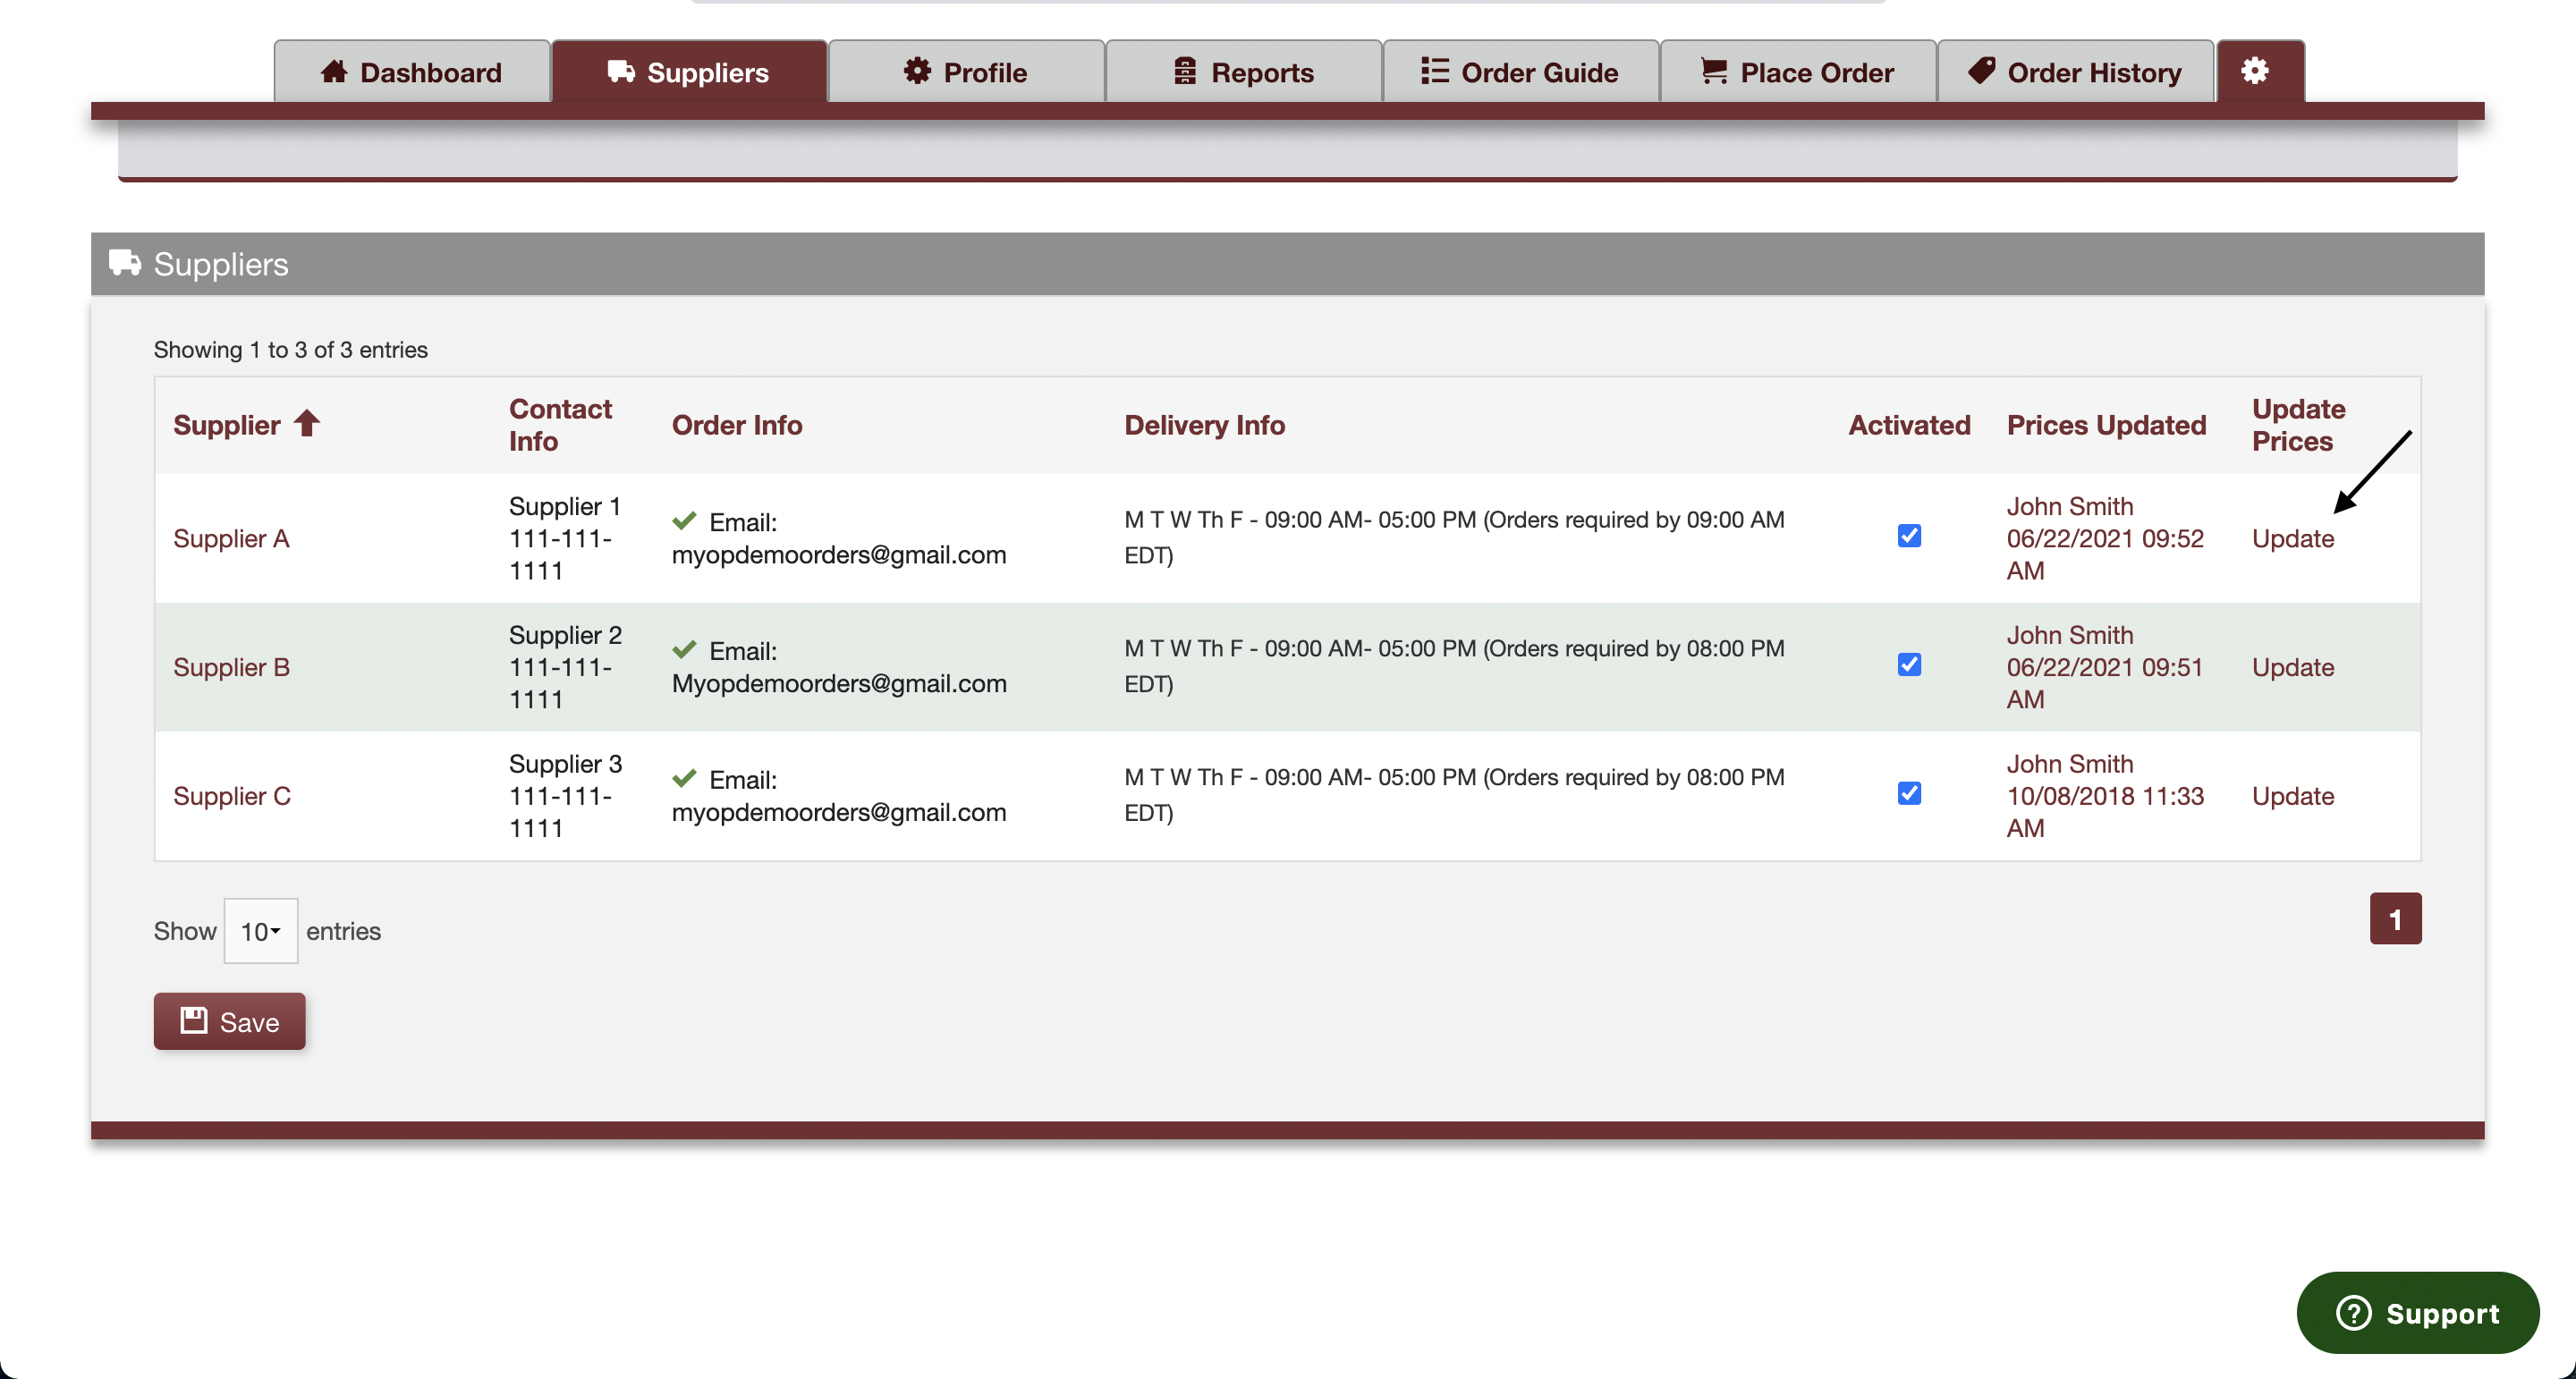Click Supplier A delivery info ending 09:00 AM EDT
Image resolution: width=2576 pixels, height=1379 pixels.
pyautogui.click(x=1454, y=537)
